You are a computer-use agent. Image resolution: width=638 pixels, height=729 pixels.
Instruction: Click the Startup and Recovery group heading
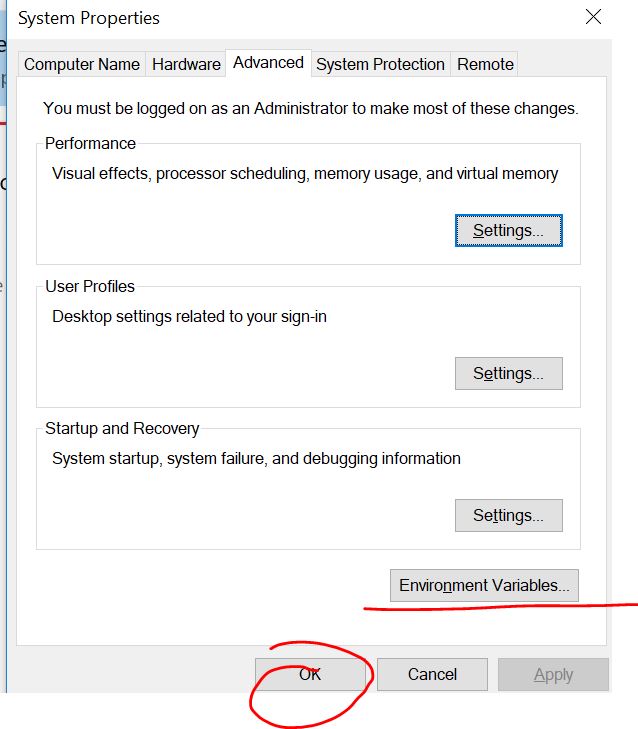tap(122, 429)
